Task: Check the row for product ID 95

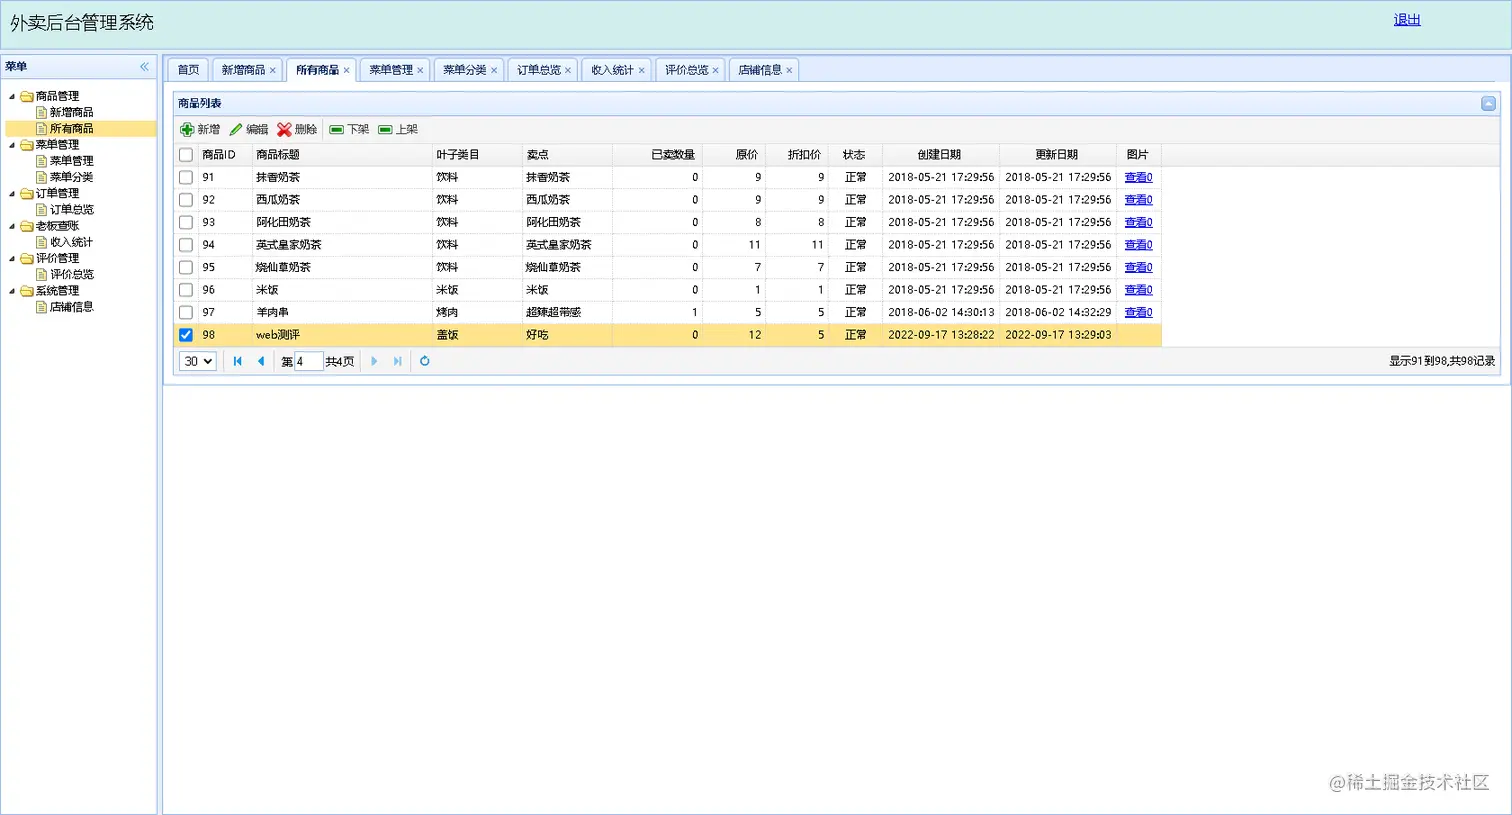Action: (x=186, y=267)
